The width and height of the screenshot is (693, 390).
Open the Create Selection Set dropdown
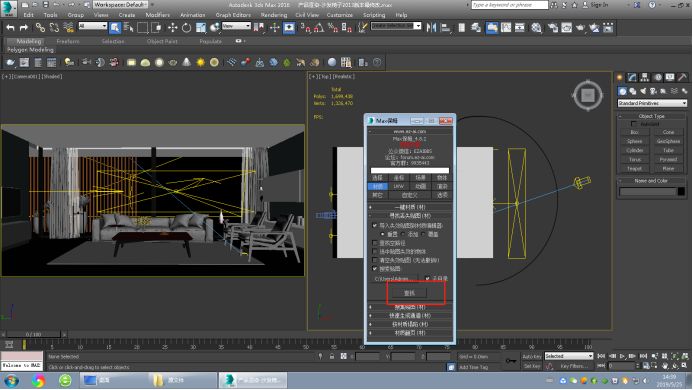coord(396,26)
